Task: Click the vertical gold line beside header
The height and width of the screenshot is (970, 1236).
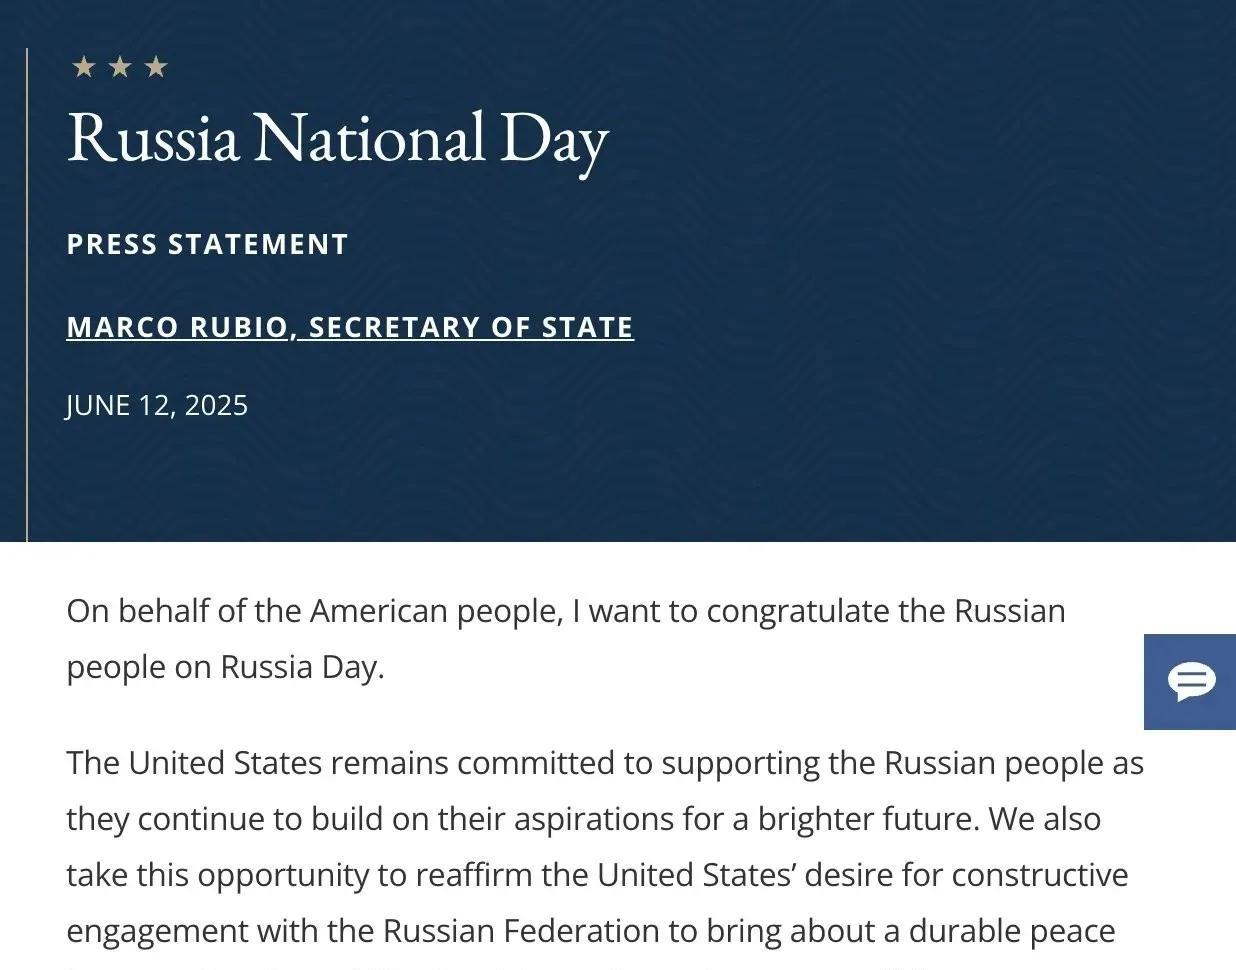Action: point(27,295)
